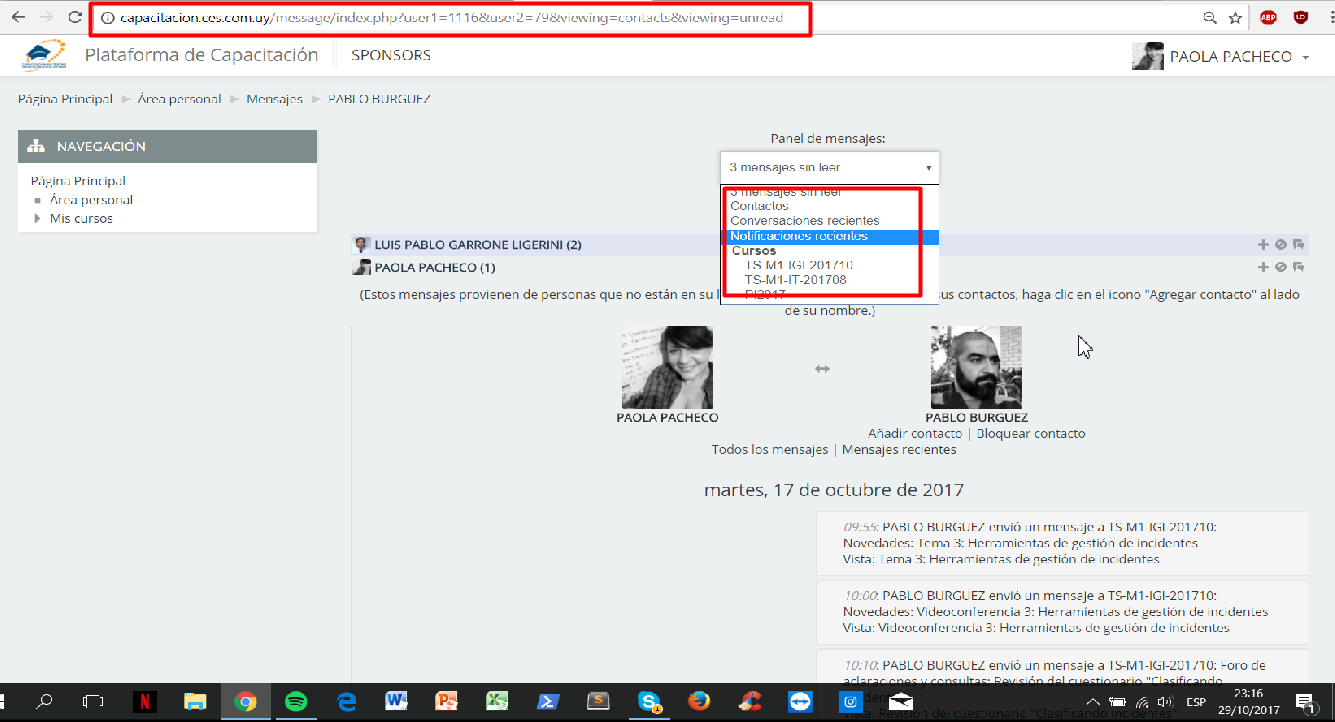Click Pablo Burguez's profile photo

pos(976,367)
